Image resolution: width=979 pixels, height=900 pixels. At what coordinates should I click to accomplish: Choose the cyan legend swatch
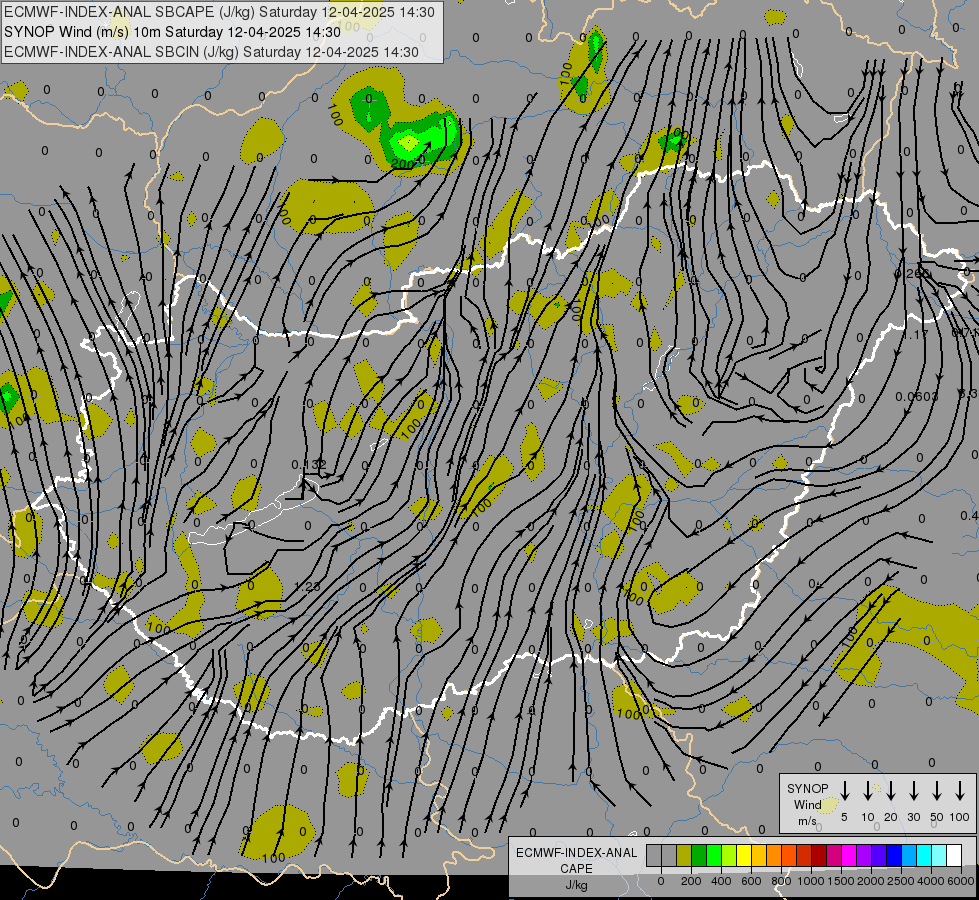(924, 855)
